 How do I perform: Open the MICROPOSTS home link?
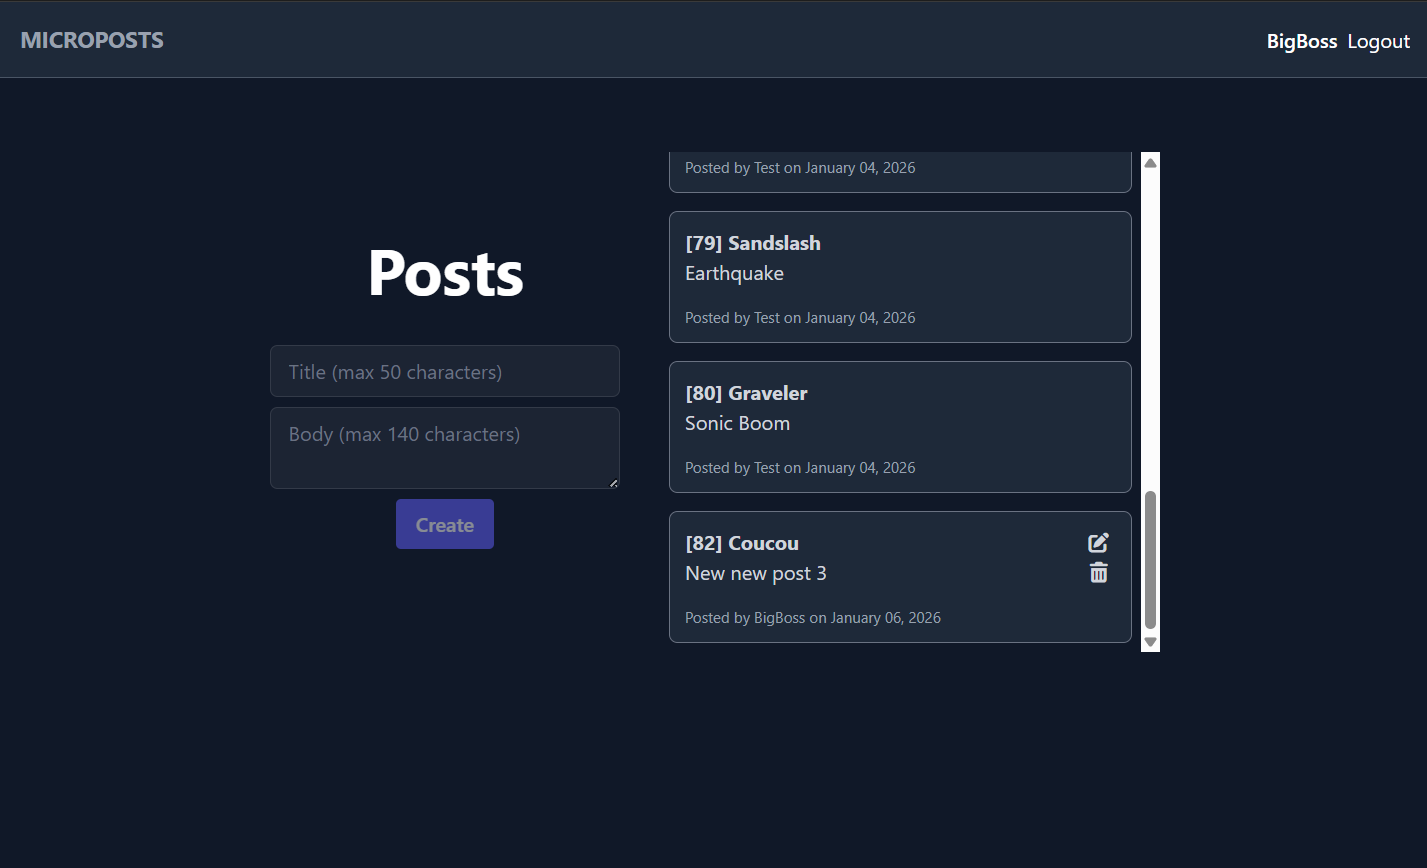click(x=91, y=40)
